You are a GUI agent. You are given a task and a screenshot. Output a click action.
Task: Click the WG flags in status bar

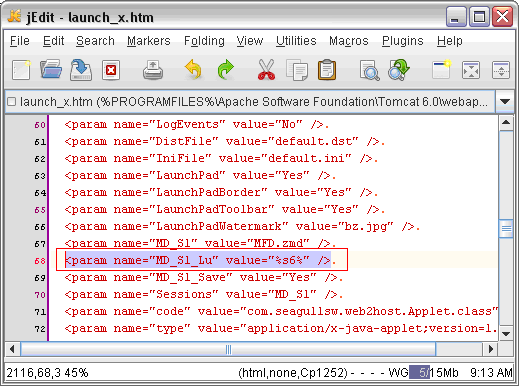coord(398,372)
